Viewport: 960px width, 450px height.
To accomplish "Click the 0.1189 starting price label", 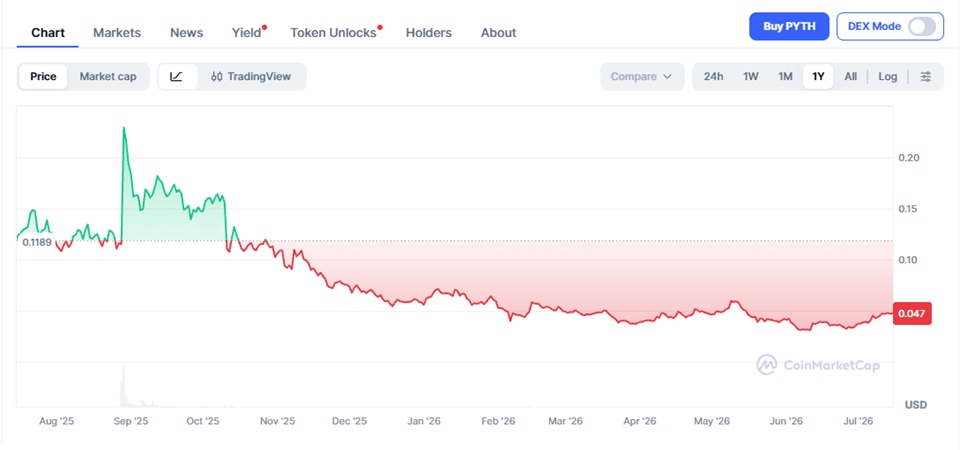I will pyautogui.click(x=37, y=242).
